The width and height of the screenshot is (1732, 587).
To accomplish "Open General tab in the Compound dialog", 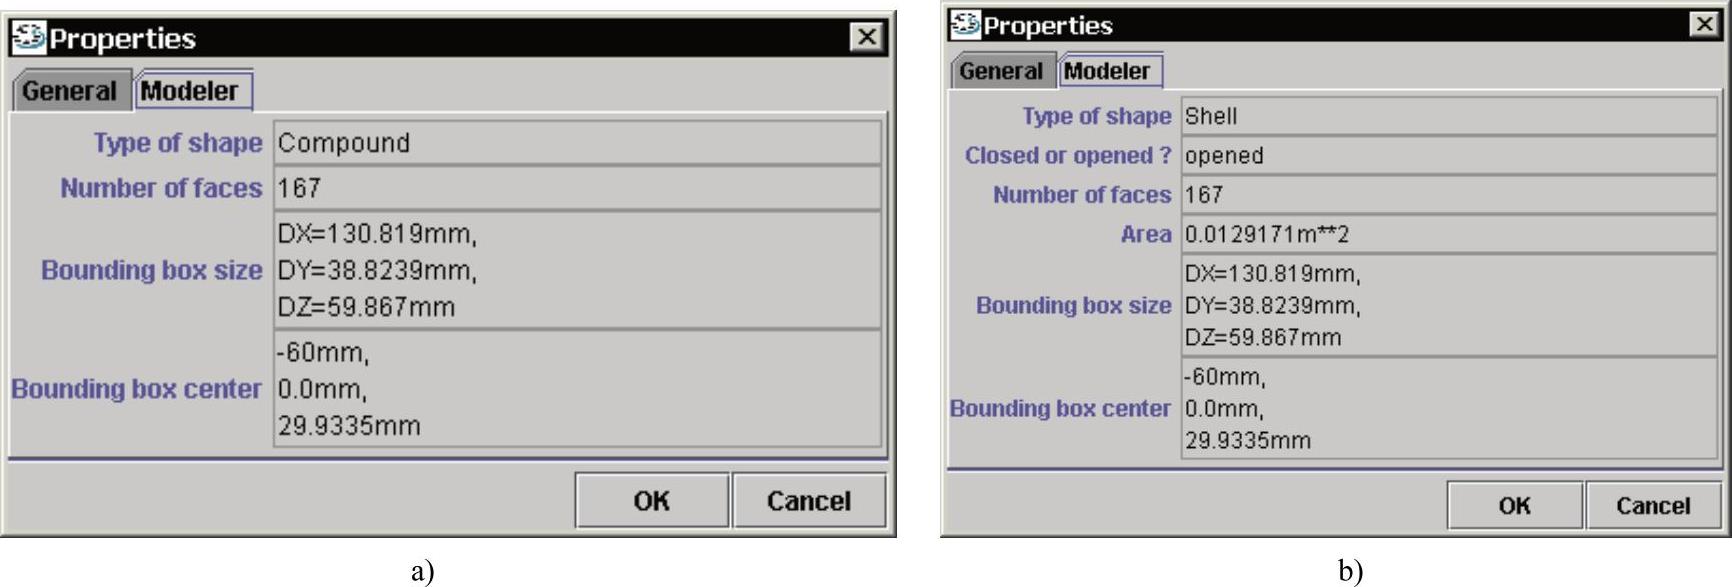I will 69,91.
